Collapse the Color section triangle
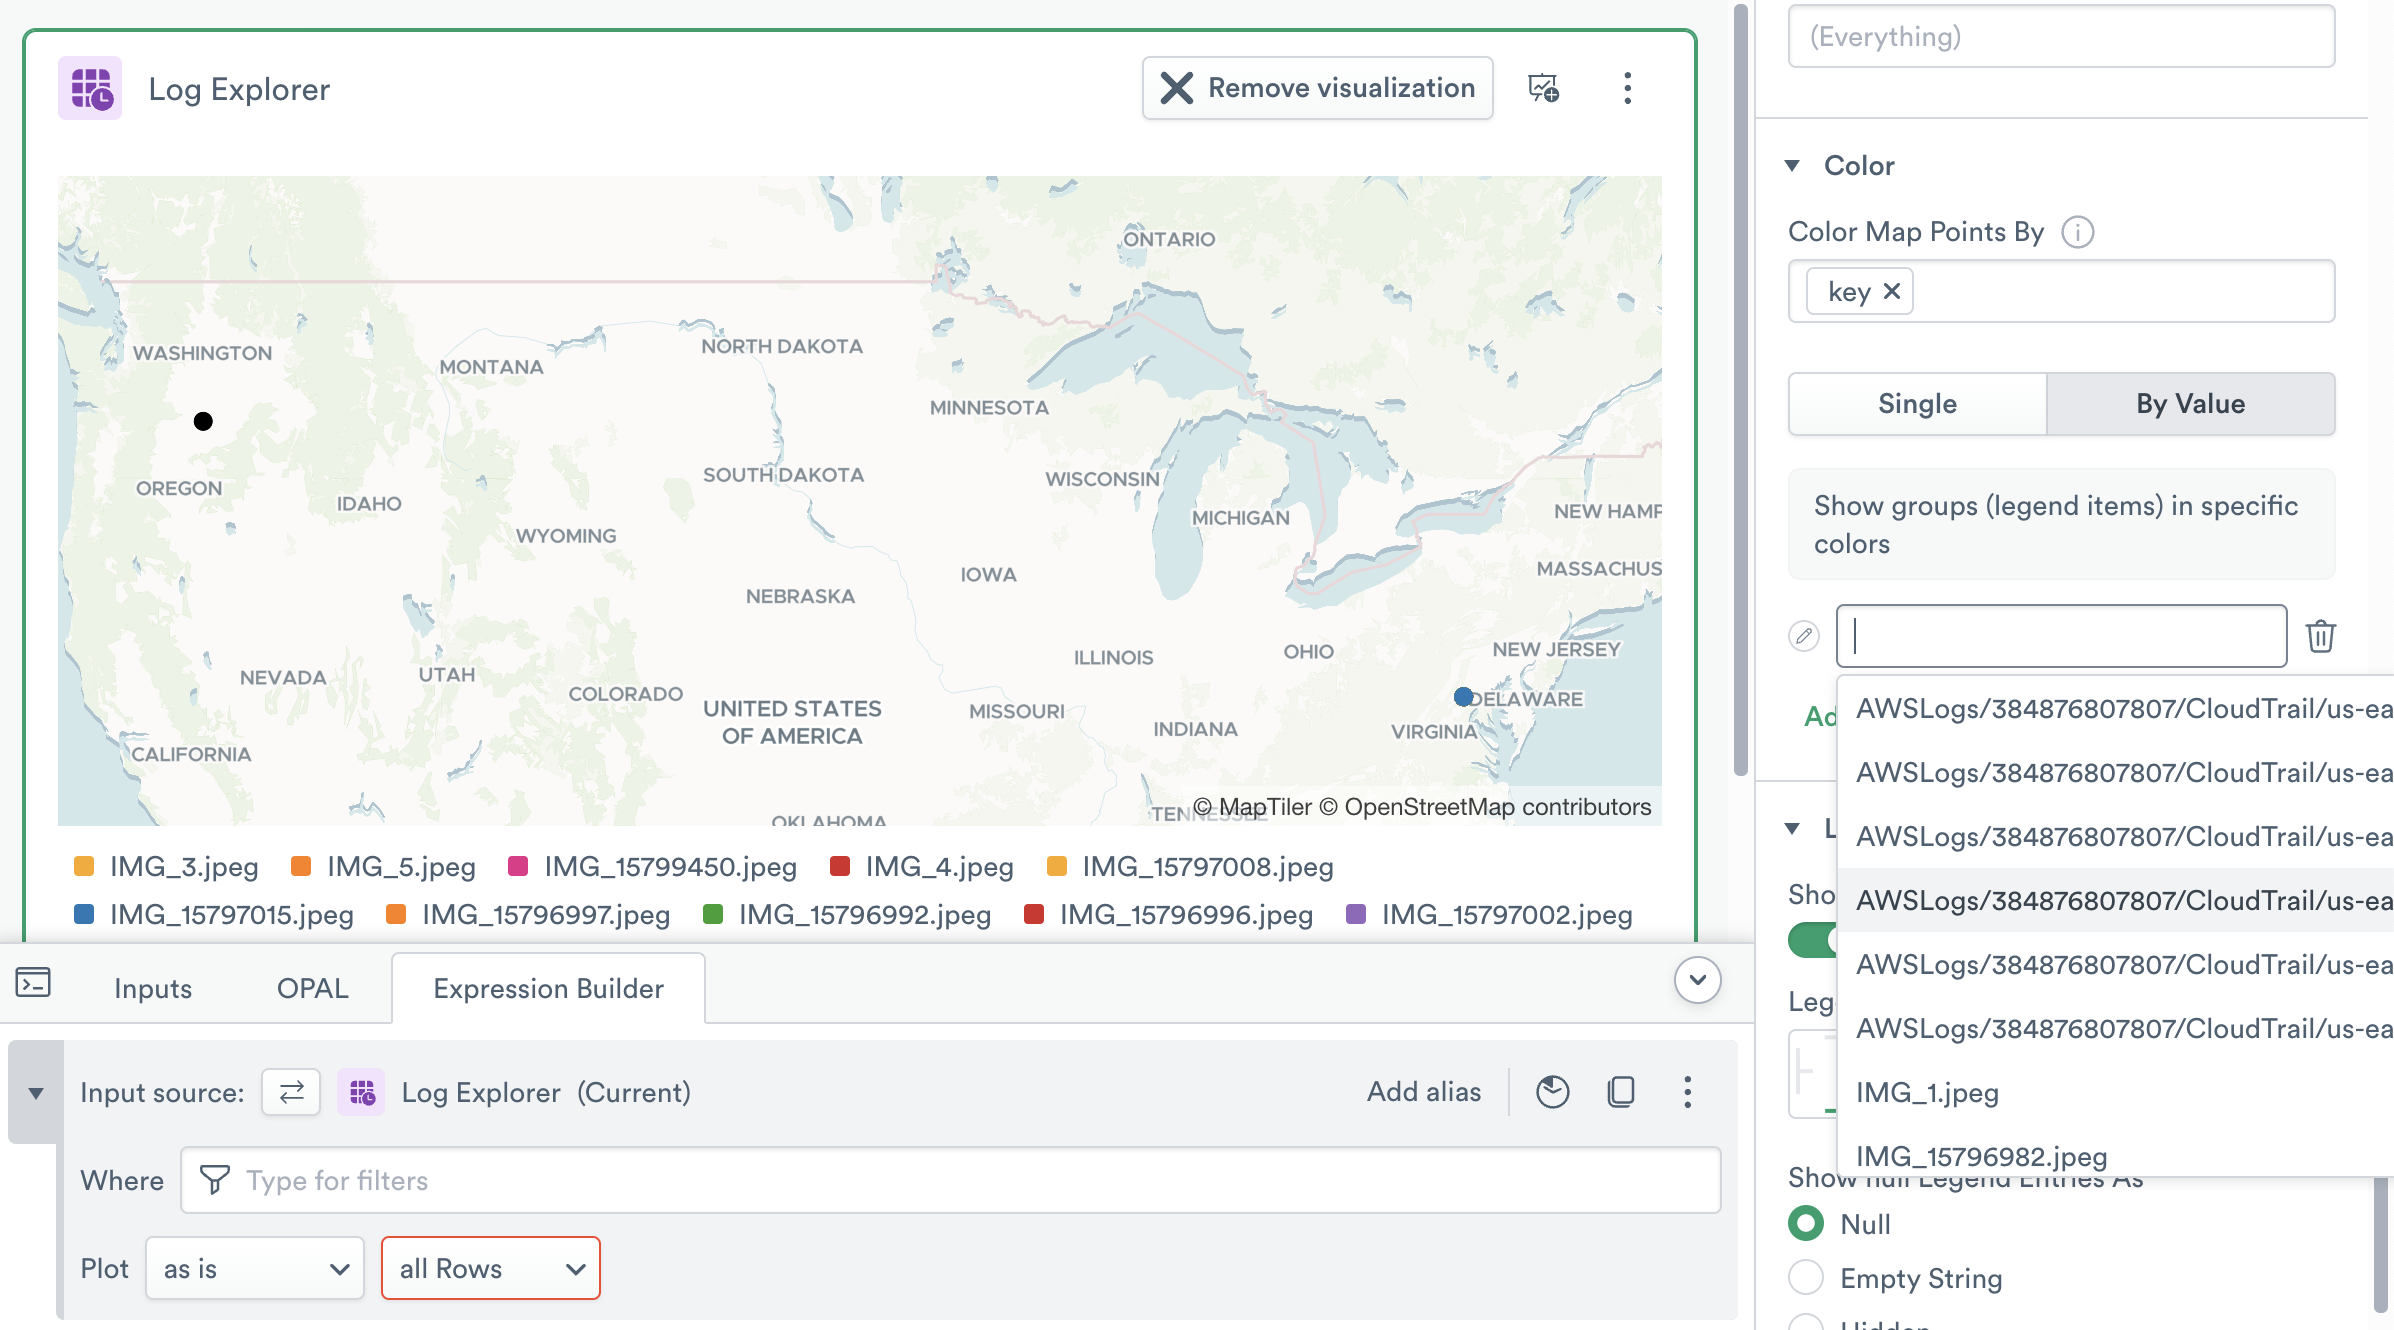Image resolution: width=2394 pixels, height=1330 pixels. (x=1793, y=166)
